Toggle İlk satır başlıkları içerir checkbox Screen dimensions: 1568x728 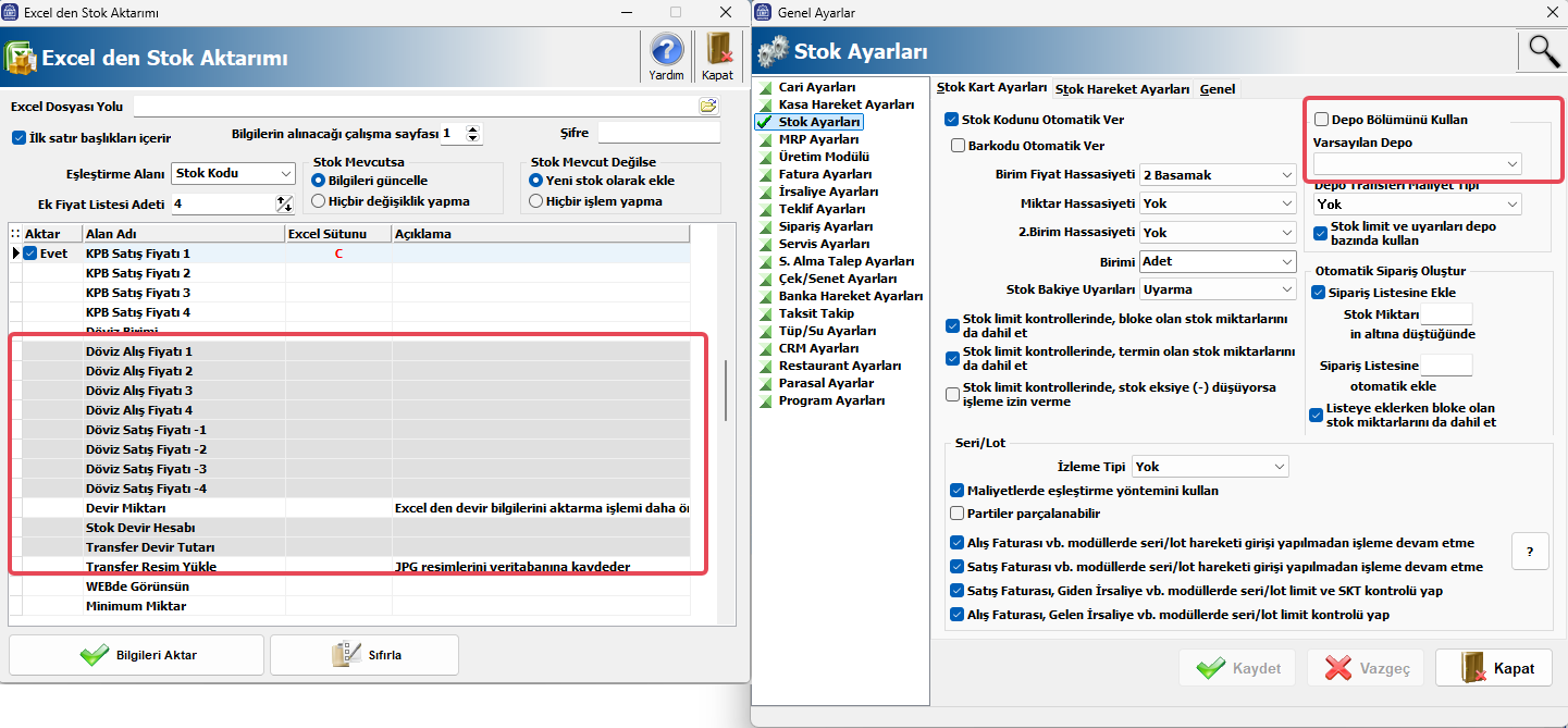point(19,138)
